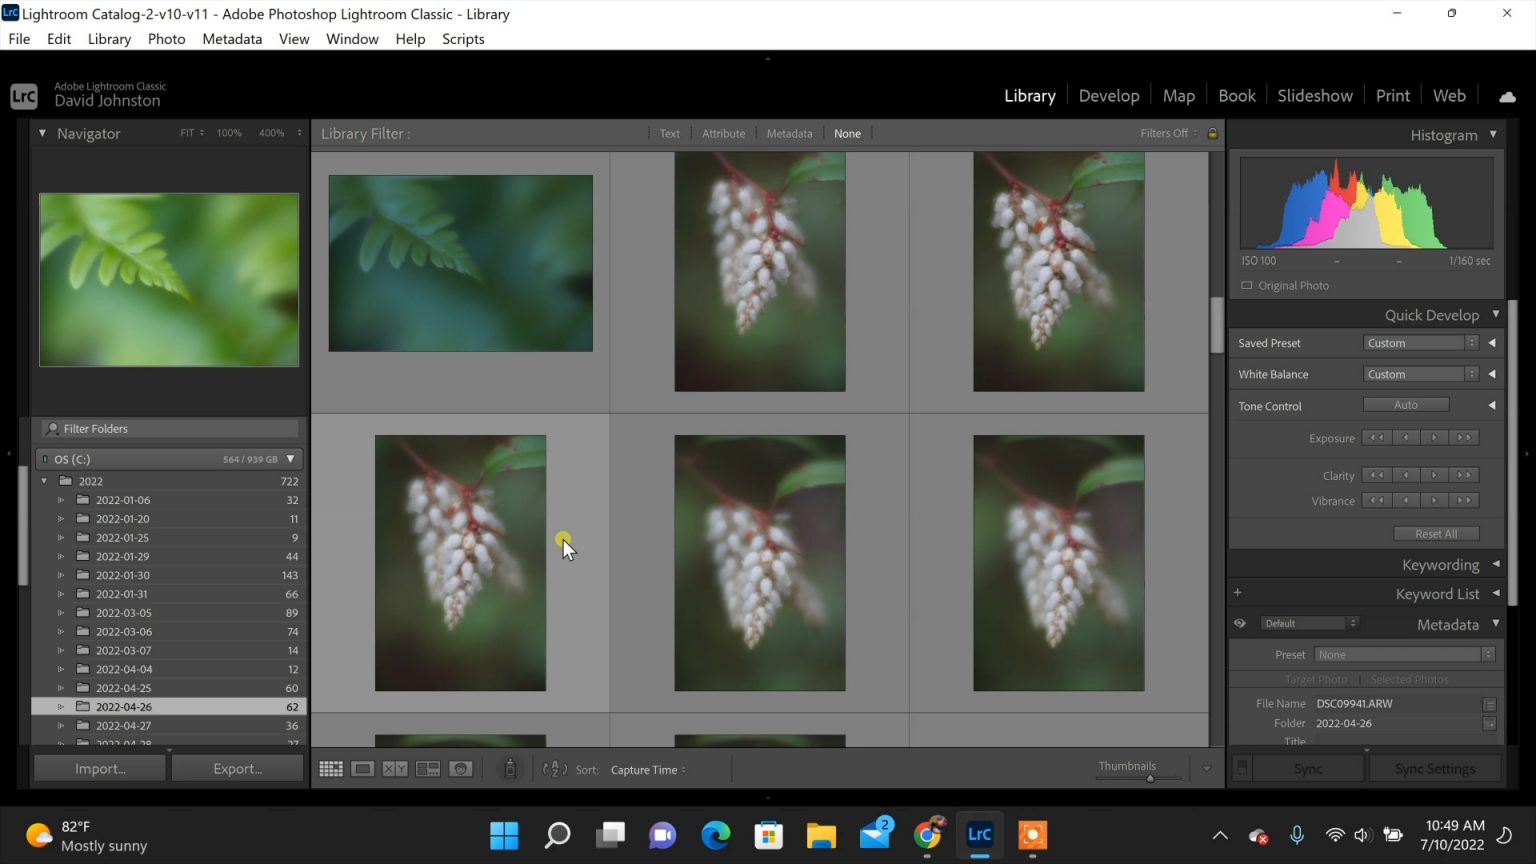The image size is (1536, 864).
Task: Click the Import button
Action: point(99,768)
